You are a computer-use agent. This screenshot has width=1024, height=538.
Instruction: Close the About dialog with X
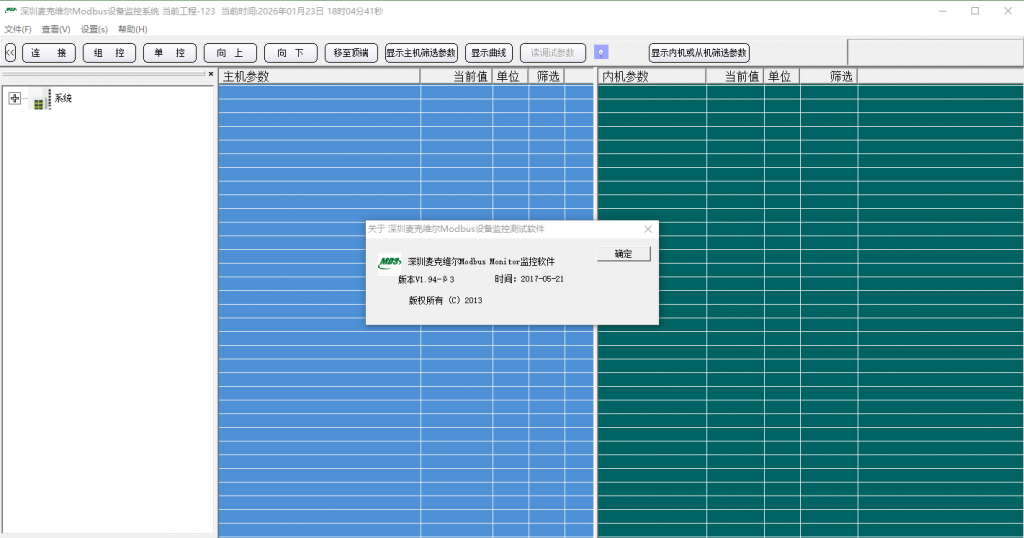coord(647,229)
